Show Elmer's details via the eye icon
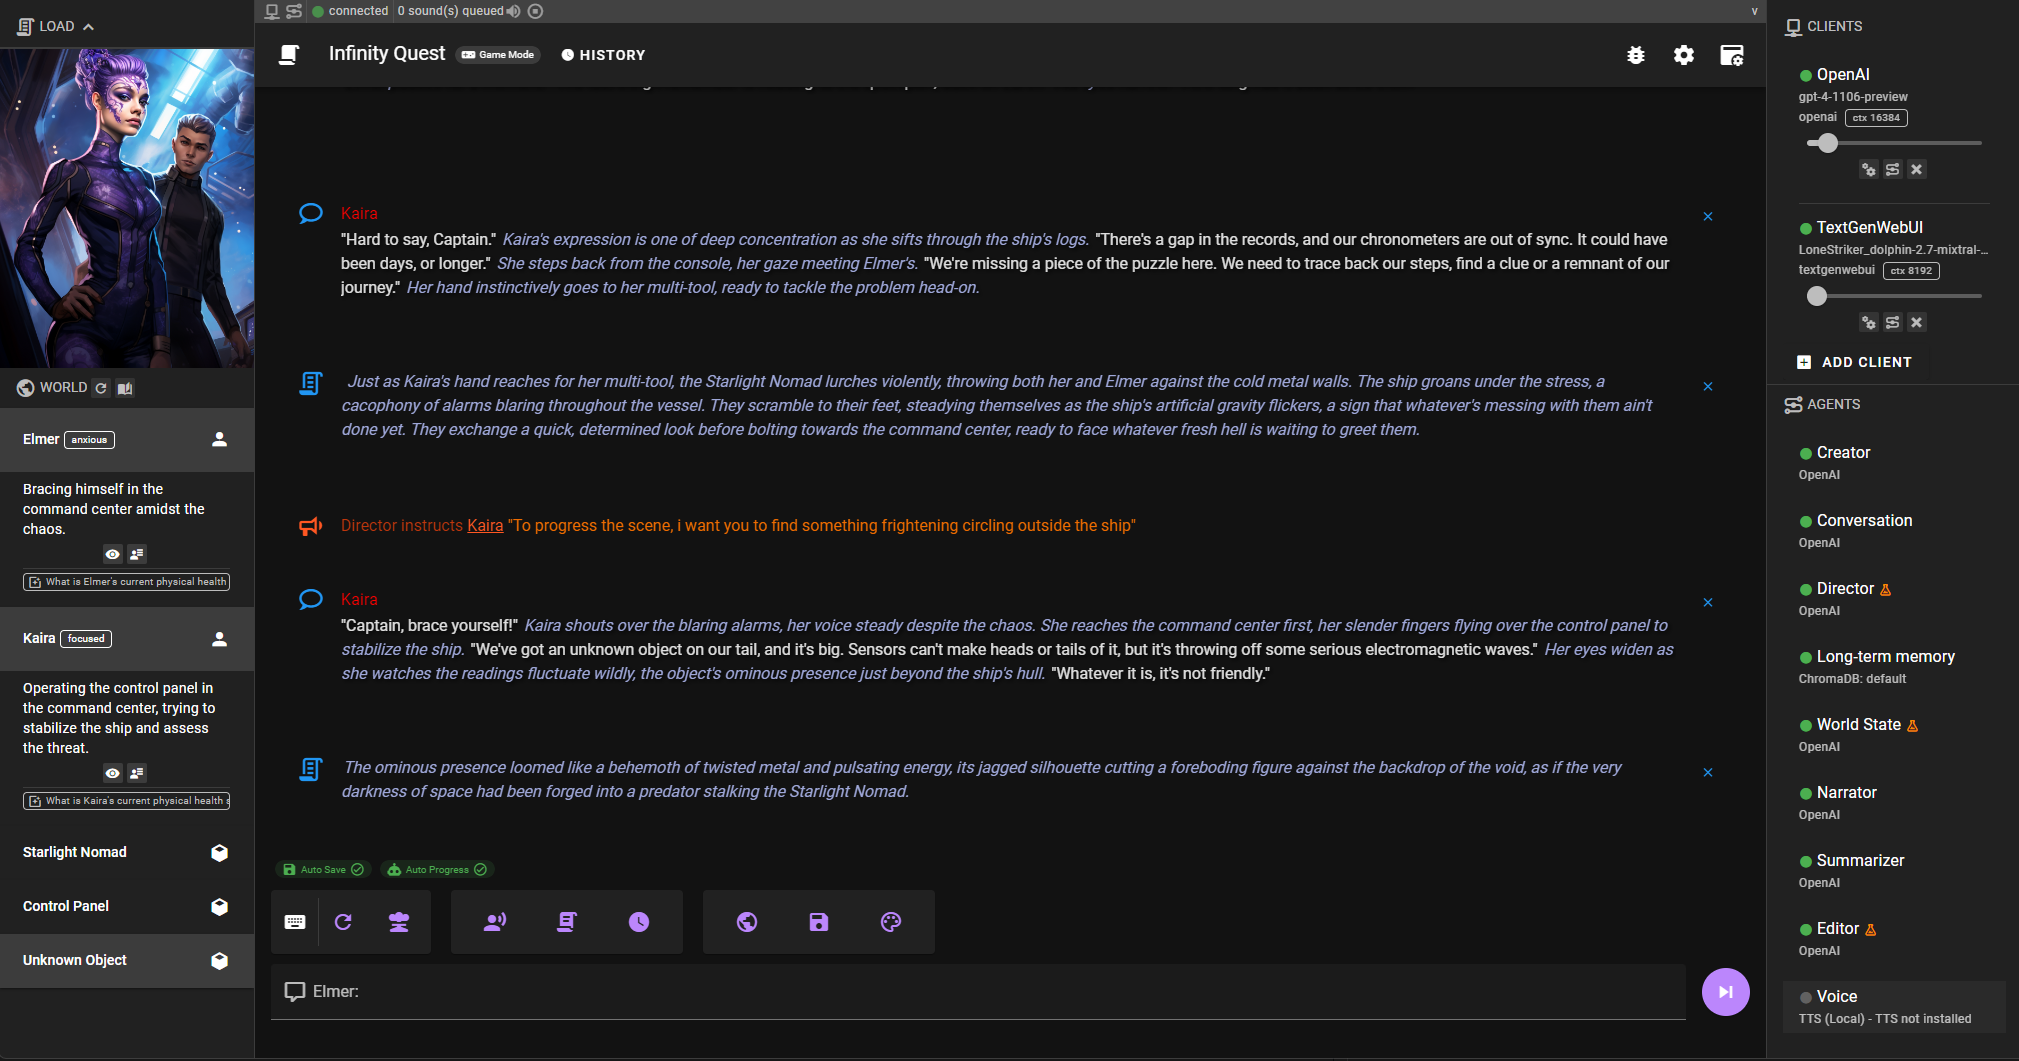Screen dimensions: 2019x1061 tap(112, 554)
